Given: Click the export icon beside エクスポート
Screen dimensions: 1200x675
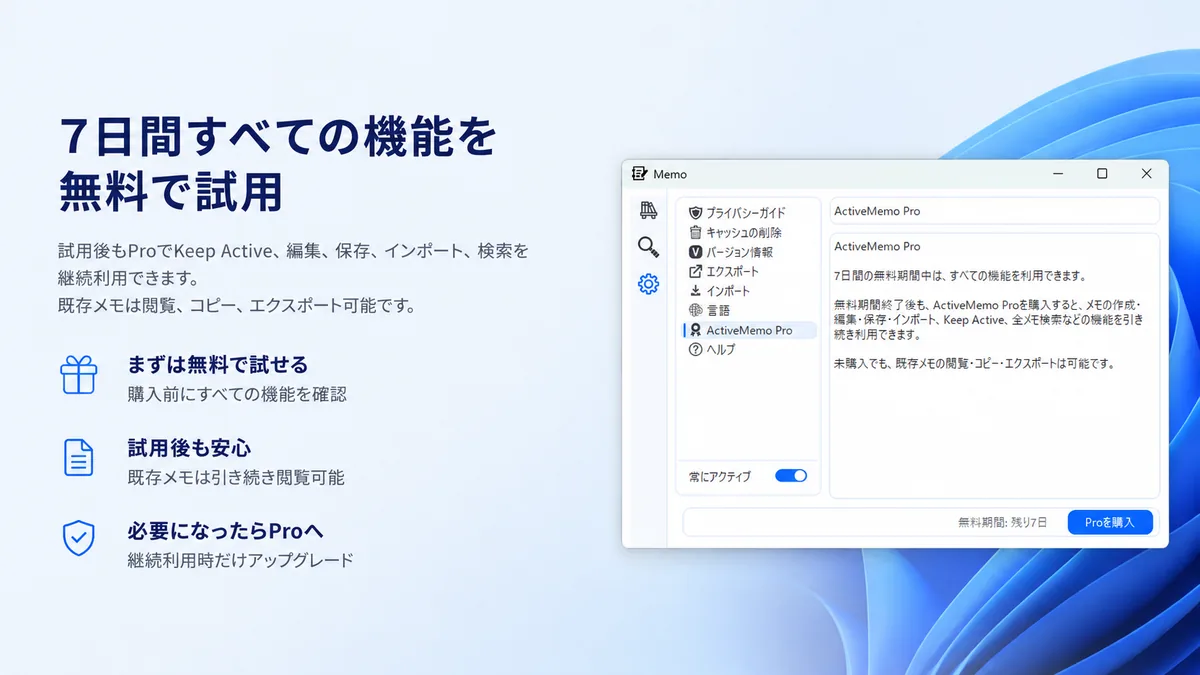Looking at the screenshot, I should point(696,271).
